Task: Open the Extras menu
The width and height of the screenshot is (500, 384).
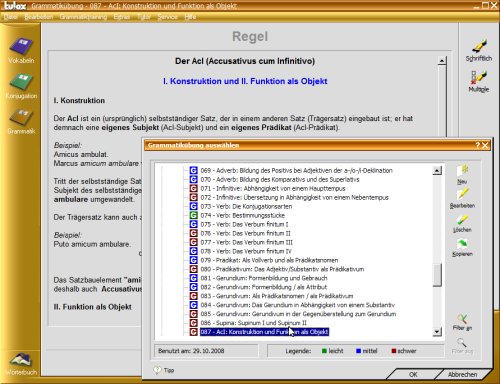Action: (x=122, y=17)
